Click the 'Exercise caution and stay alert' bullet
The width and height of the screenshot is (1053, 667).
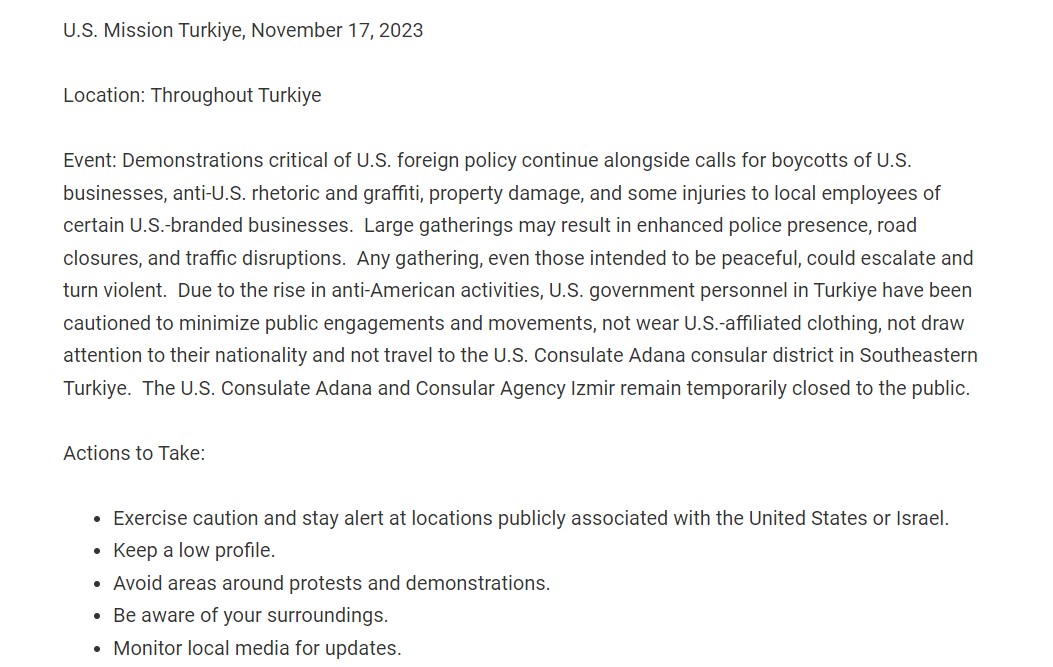531,519
